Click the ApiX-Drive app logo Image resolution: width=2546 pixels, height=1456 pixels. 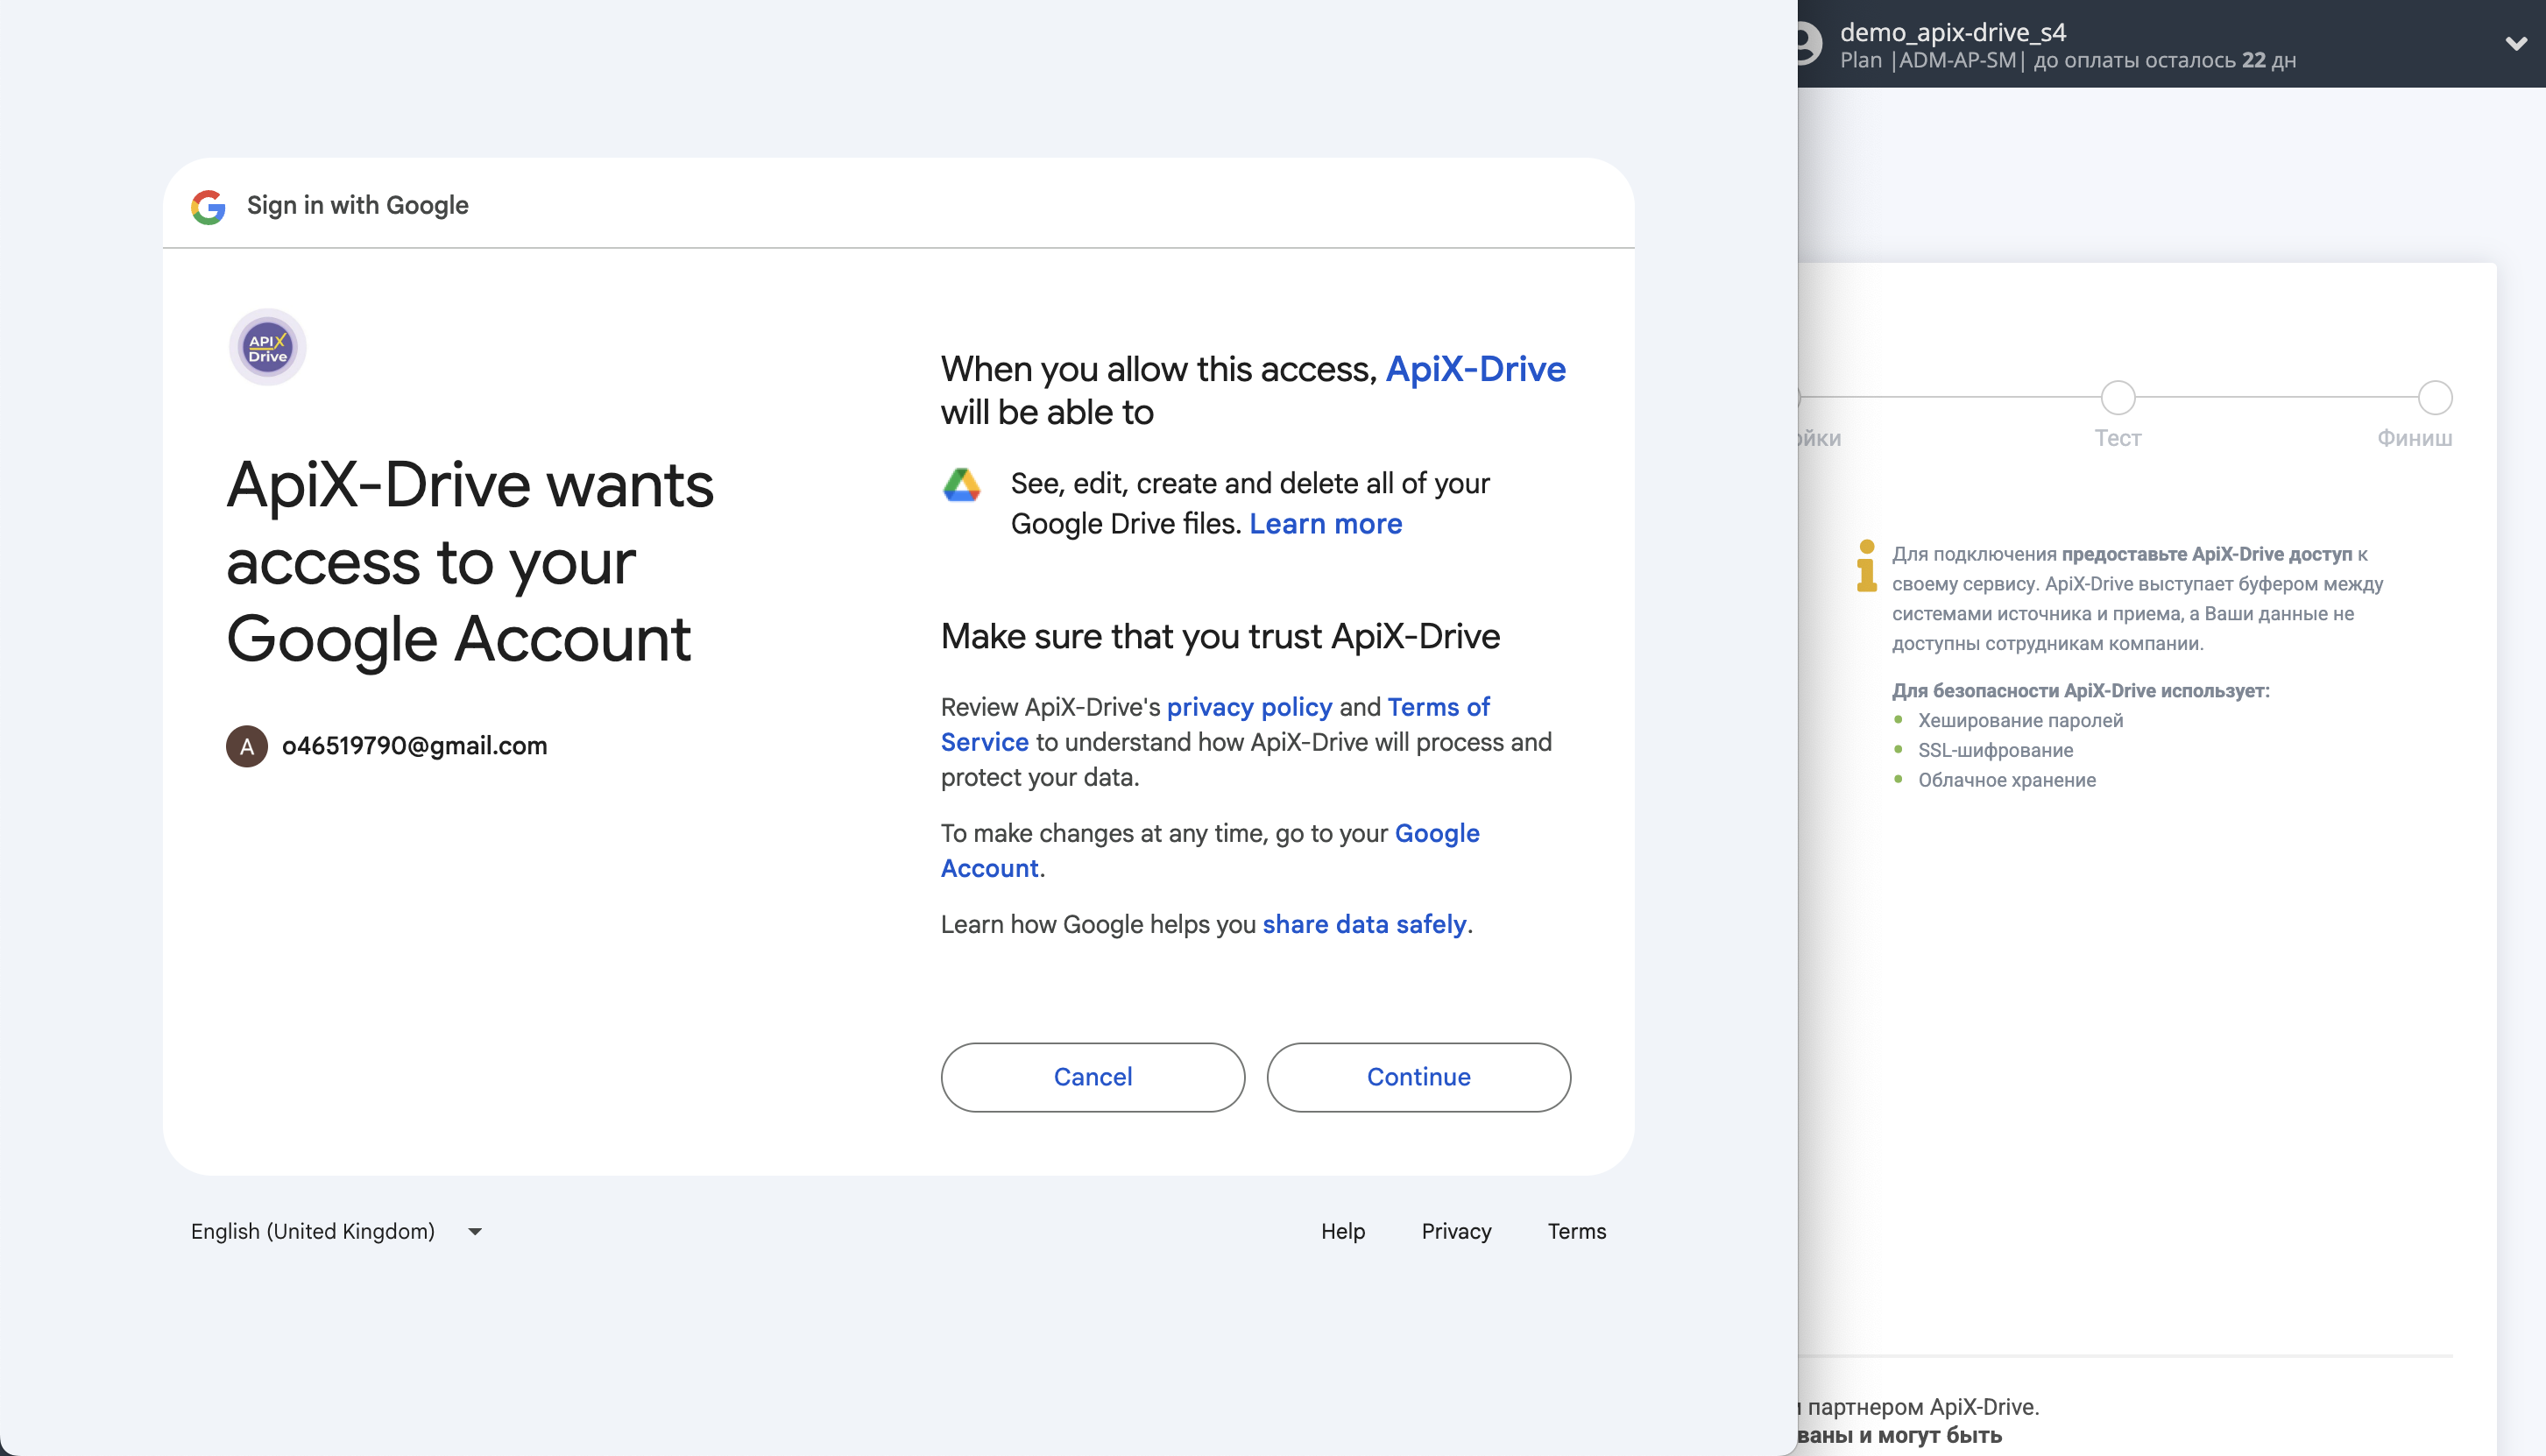(267, 348)
